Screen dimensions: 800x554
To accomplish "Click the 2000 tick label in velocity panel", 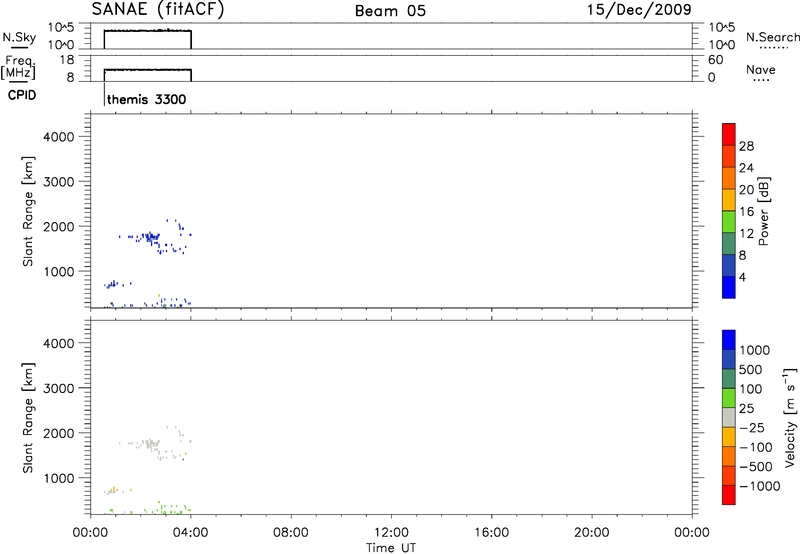I will pyautogui.click(x=59, y=433).
